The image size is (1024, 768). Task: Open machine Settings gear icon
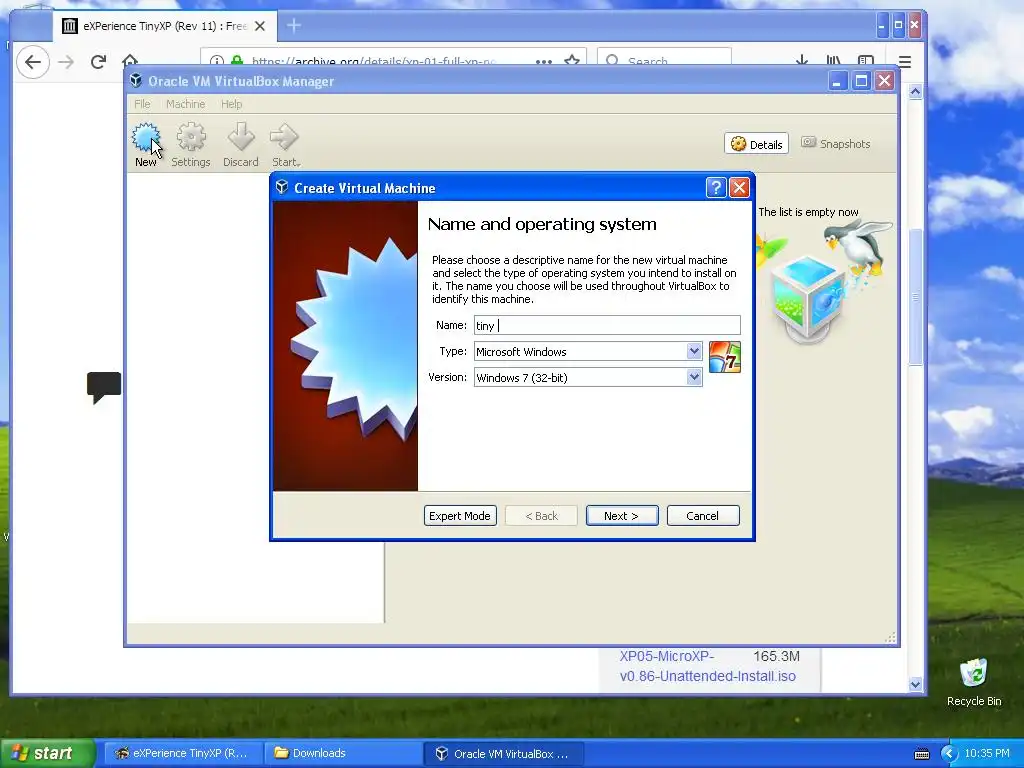click(191, 137)
